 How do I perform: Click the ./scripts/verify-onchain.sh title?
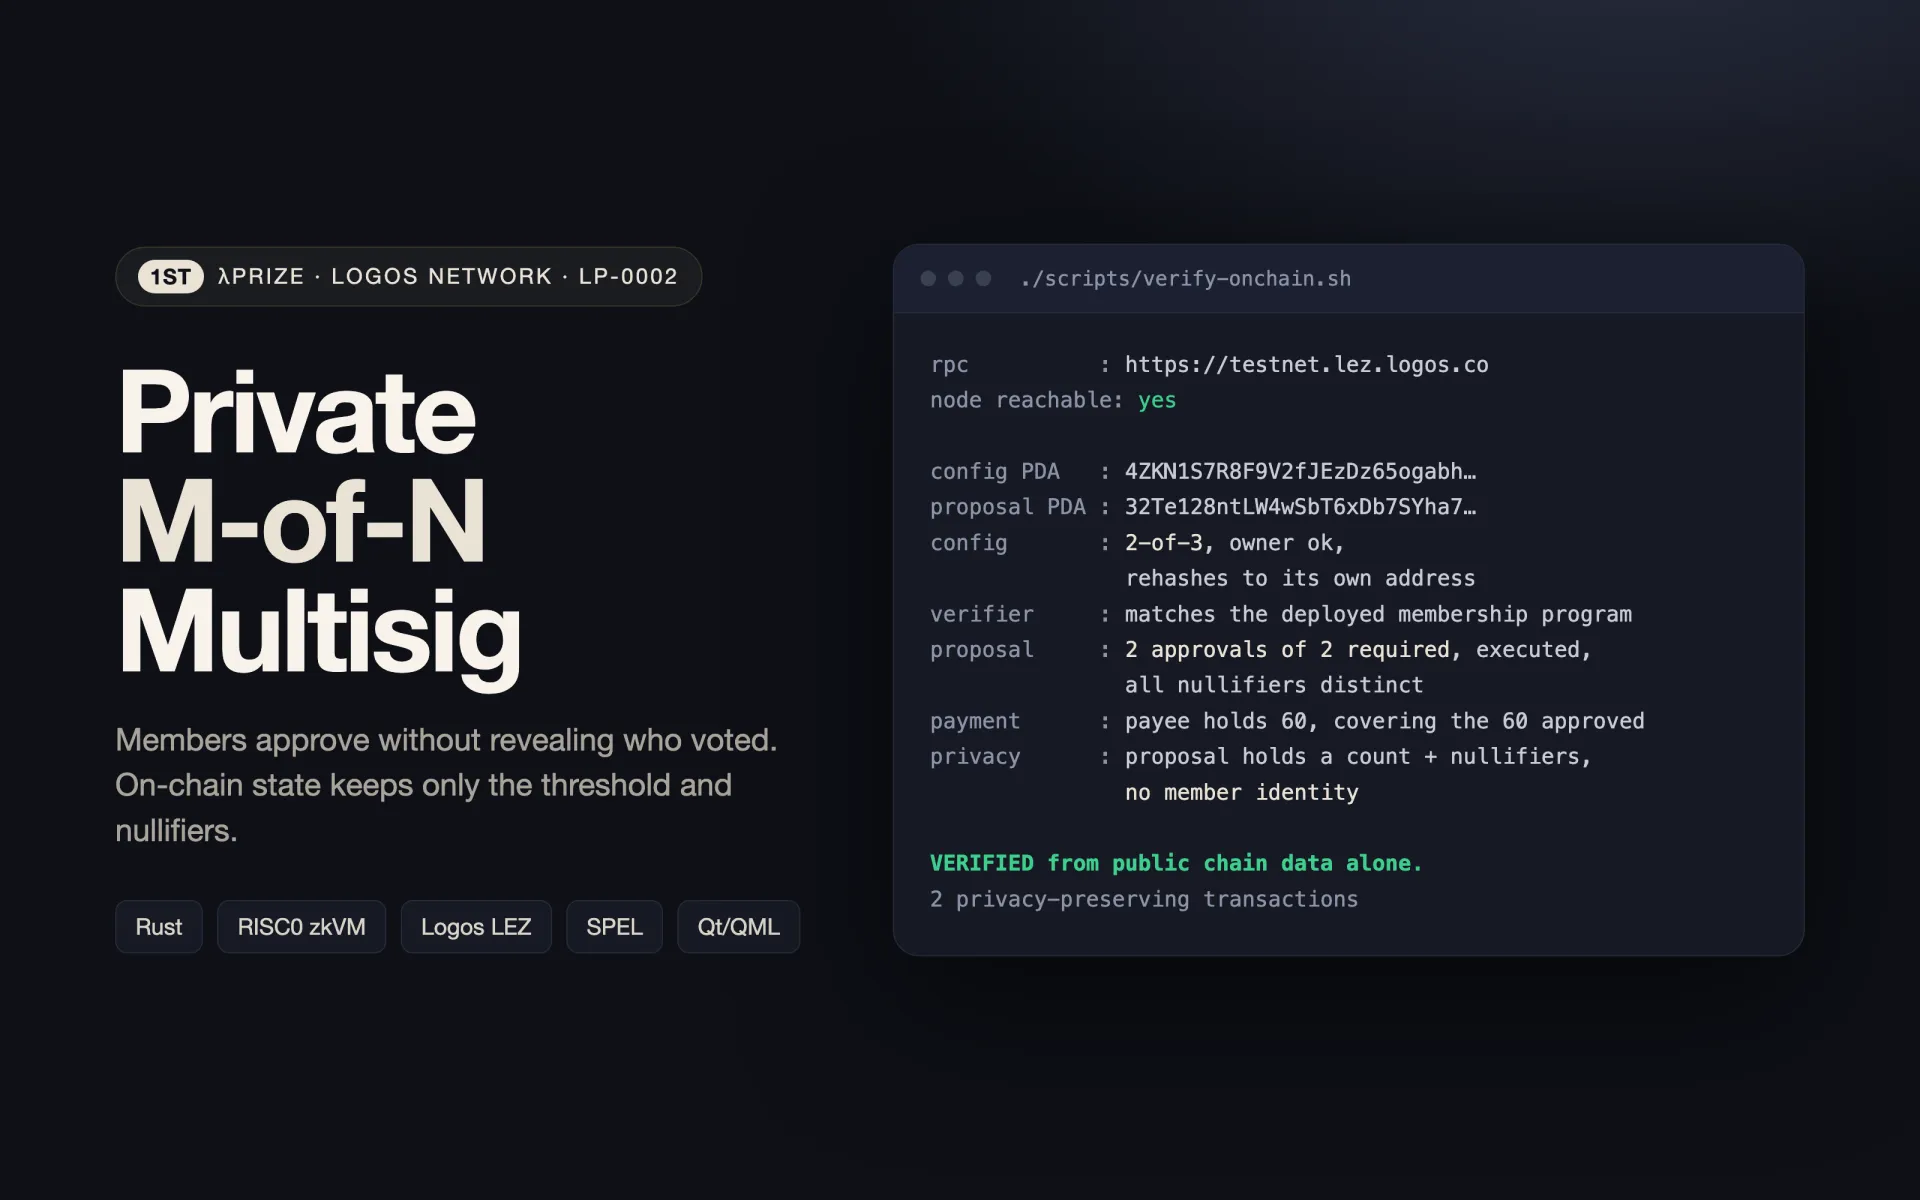point(1186,279)
